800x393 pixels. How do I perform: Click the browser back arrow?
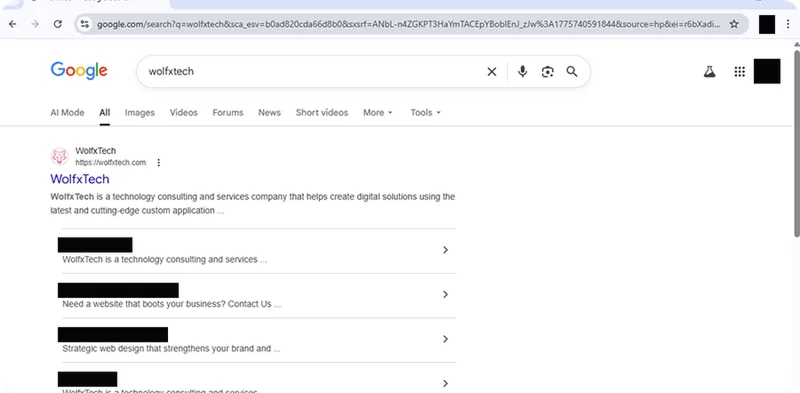tap(13, 24)
